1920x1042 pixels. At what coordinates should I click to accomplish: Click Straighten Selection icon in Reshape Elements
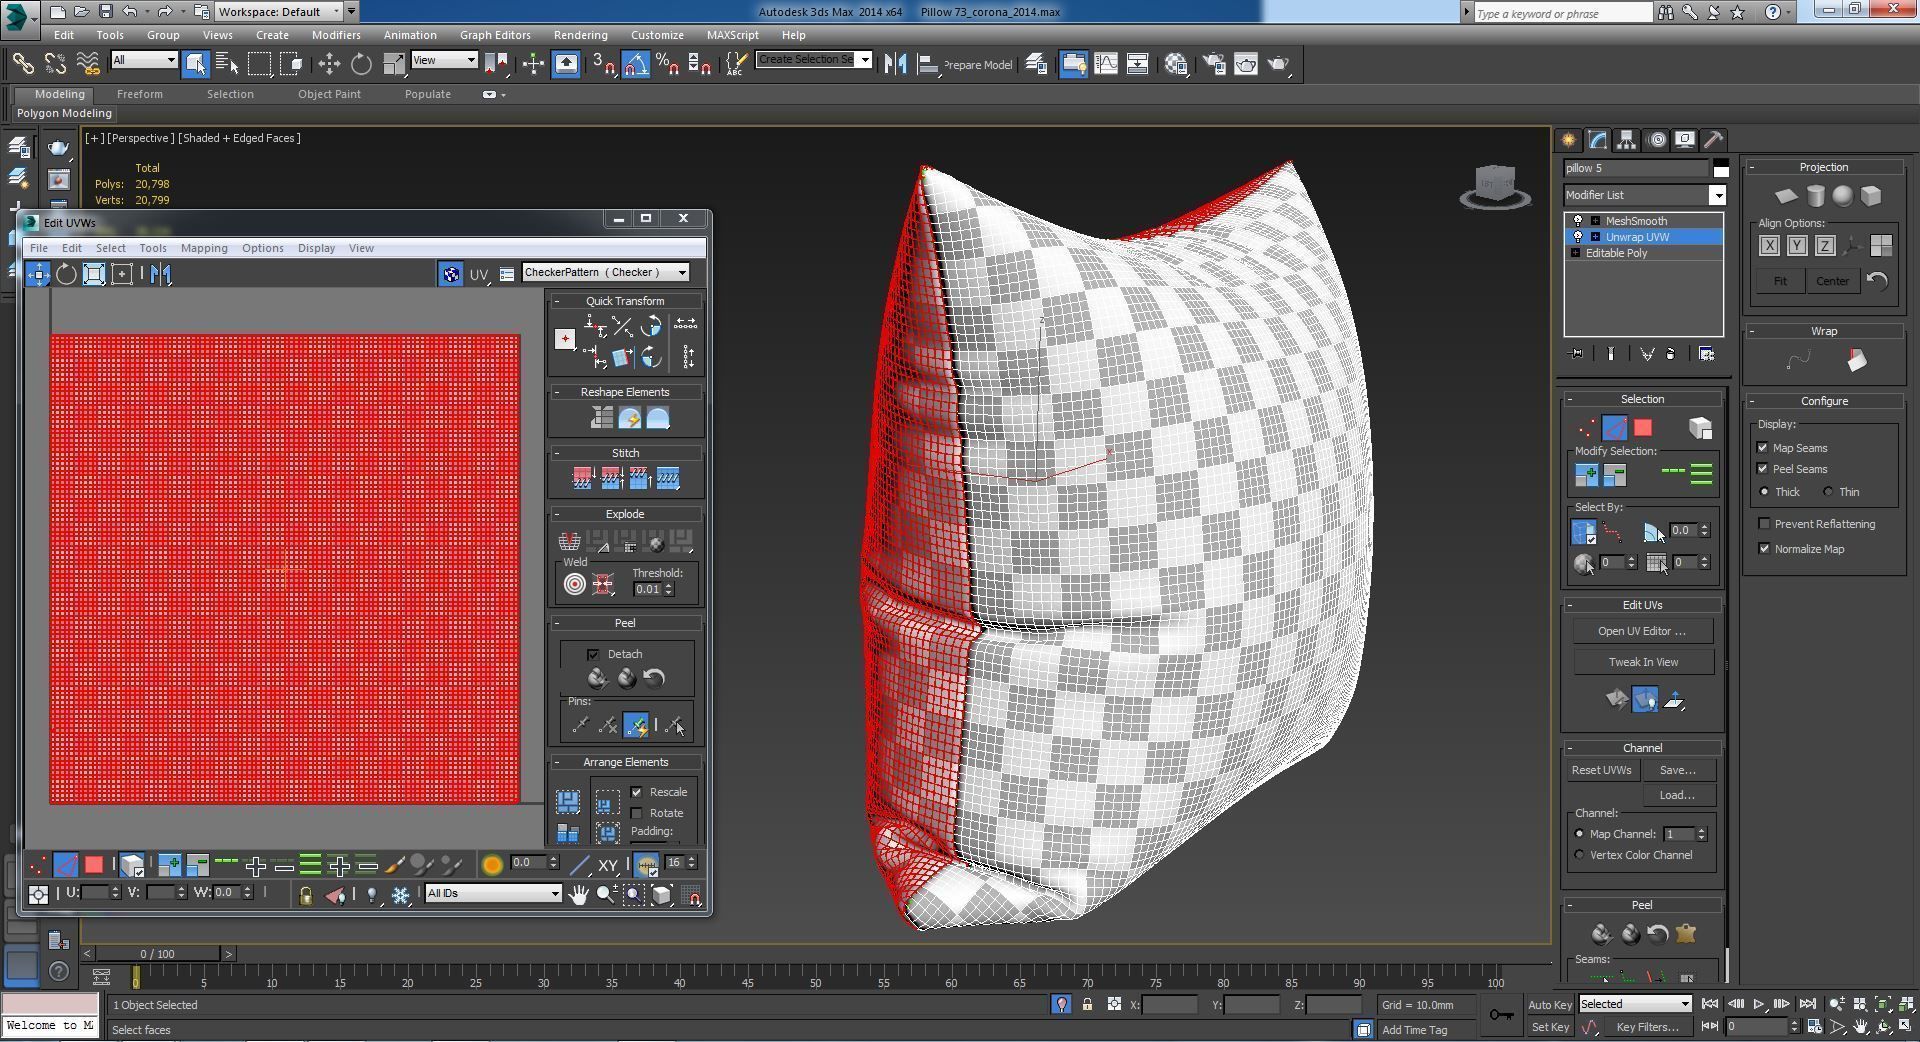click(601, 418)
